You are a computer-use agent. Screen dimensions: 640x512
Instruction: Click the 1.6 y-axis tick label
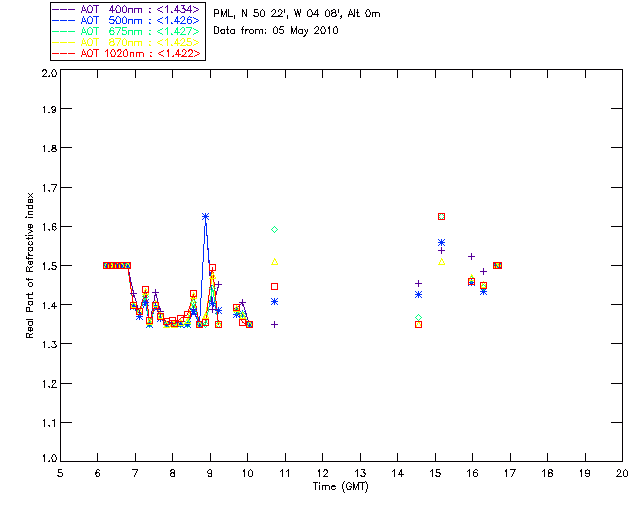tap(49, 227)
